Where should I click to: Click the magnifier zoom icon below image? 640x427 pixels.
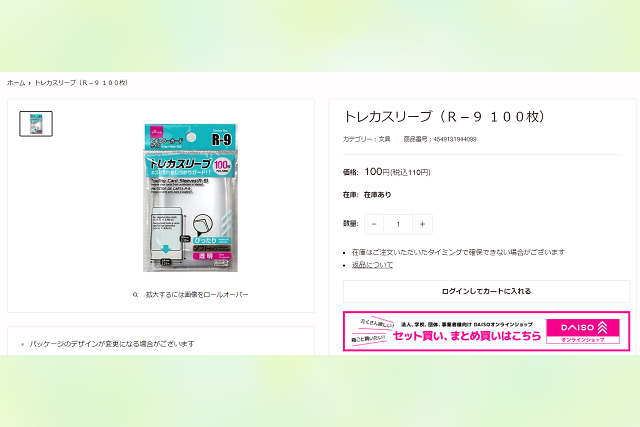pos(136,295)
